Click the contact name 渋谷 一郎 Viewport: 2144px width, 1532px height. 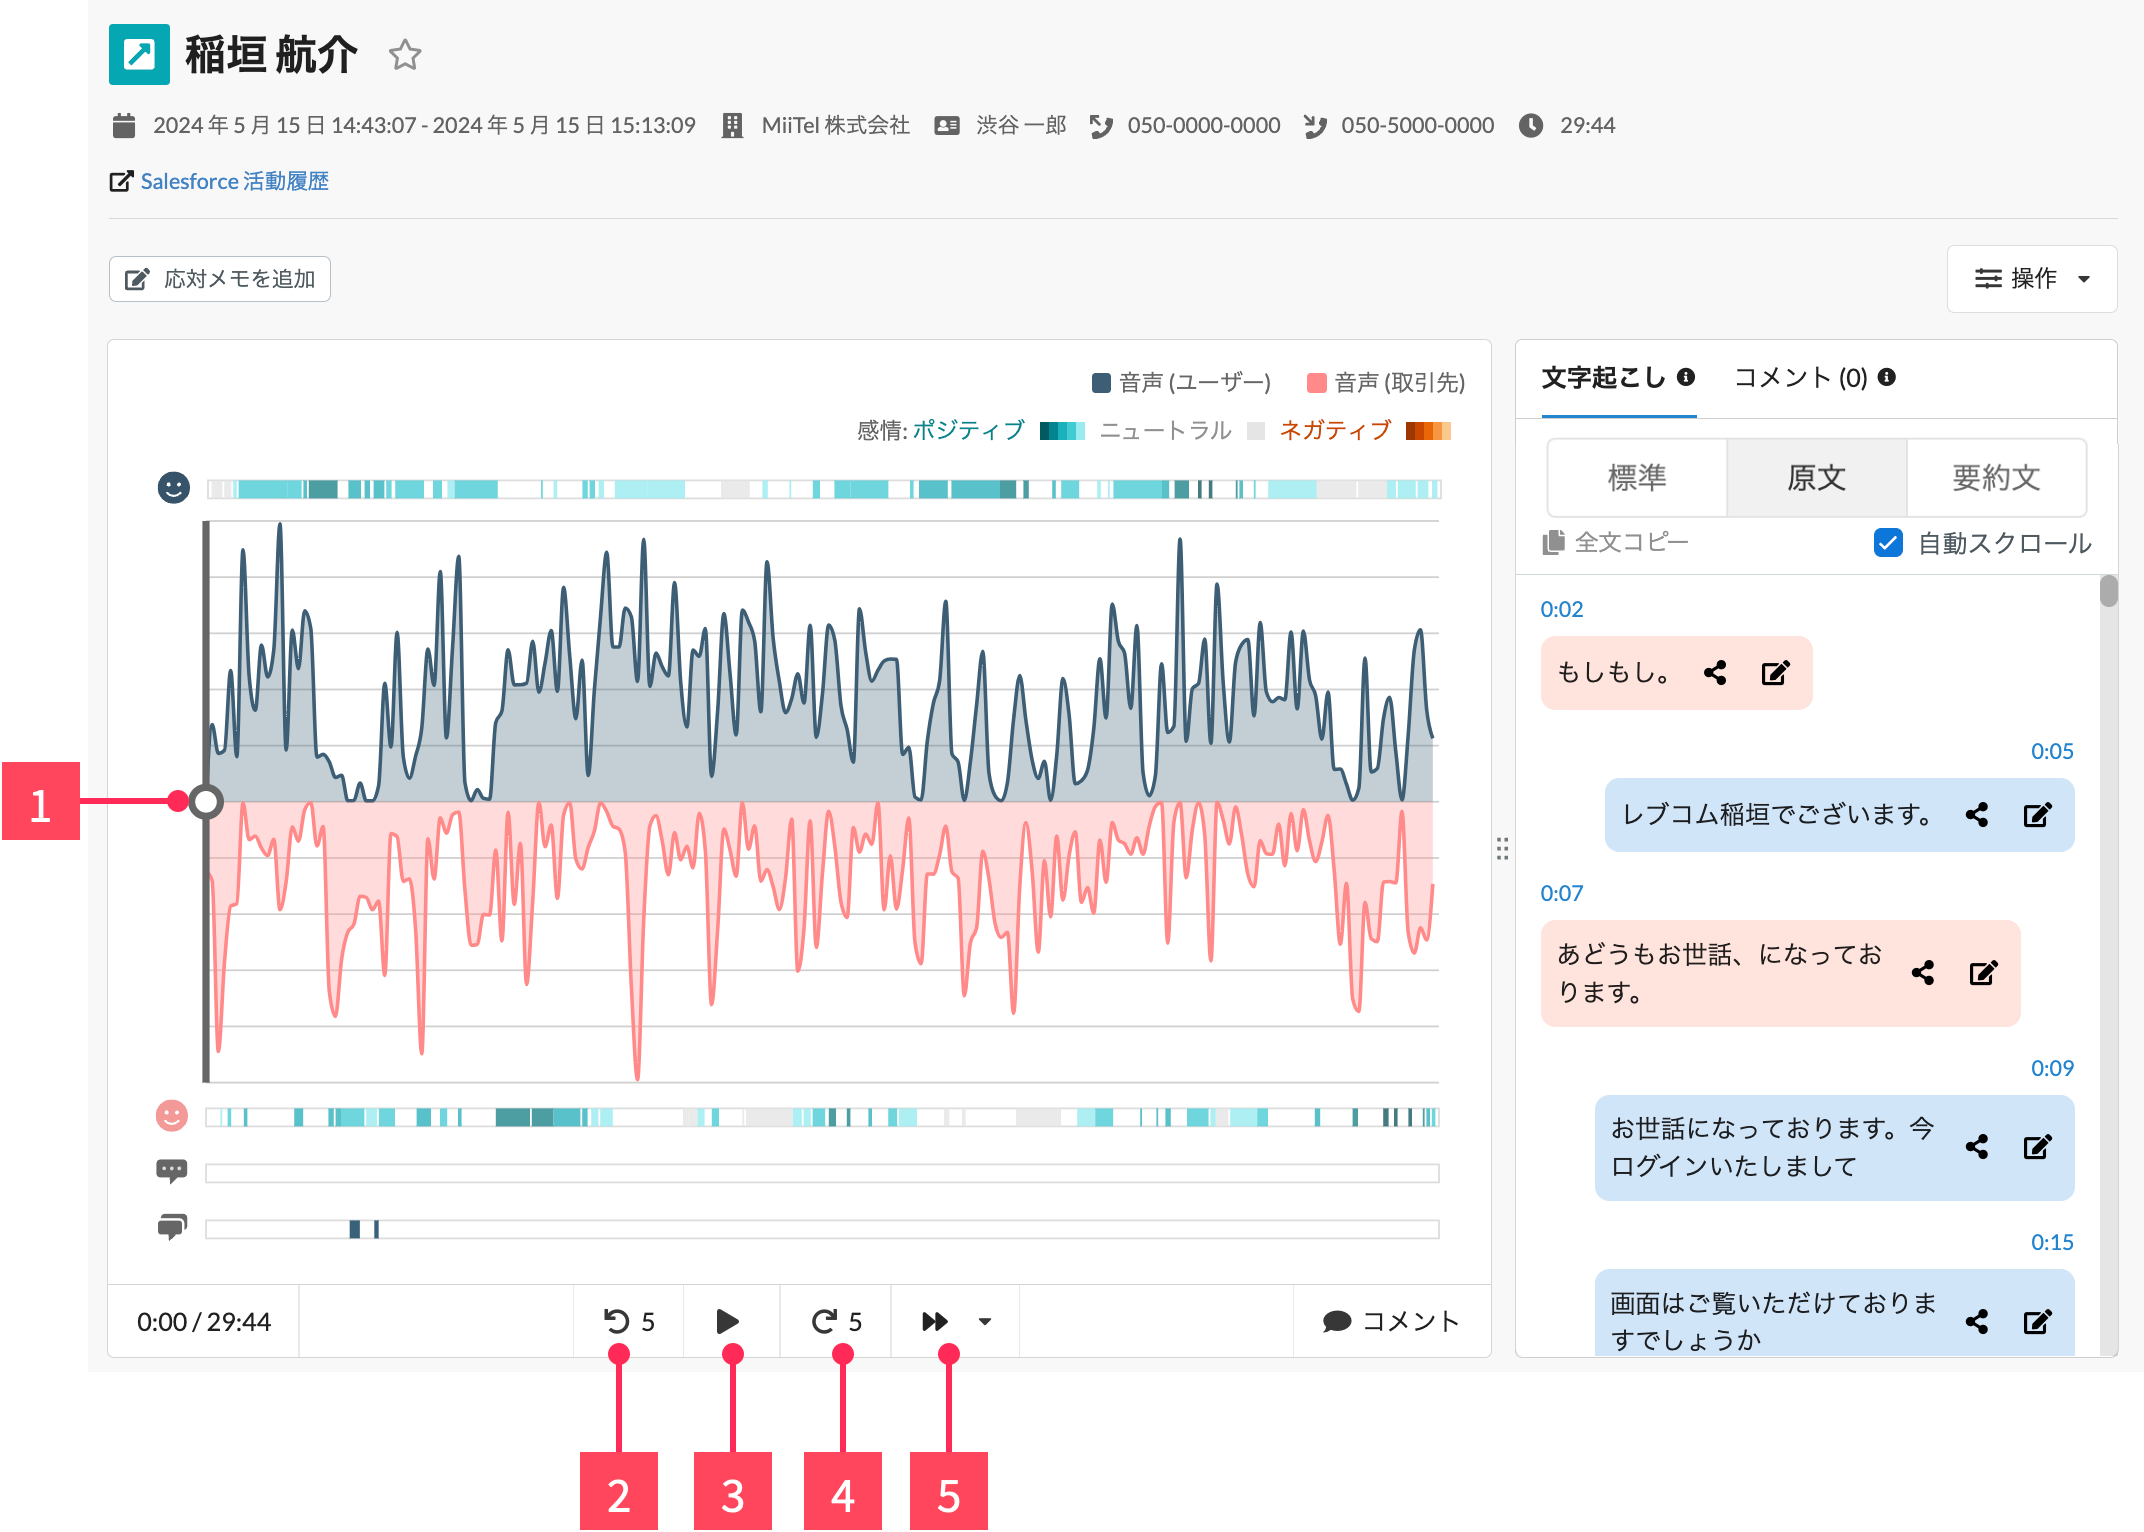coord(1022,125)
